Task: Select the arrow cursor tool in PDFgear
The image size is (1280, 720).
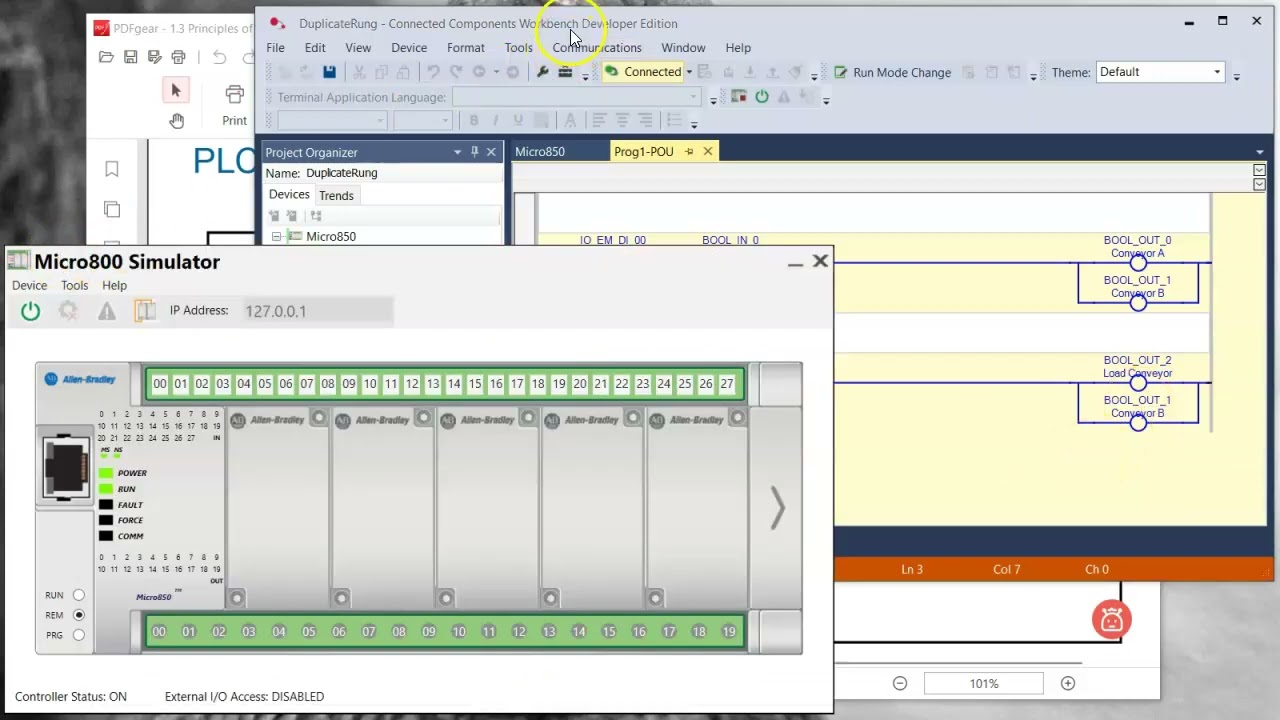Action: tap(176, 91)
